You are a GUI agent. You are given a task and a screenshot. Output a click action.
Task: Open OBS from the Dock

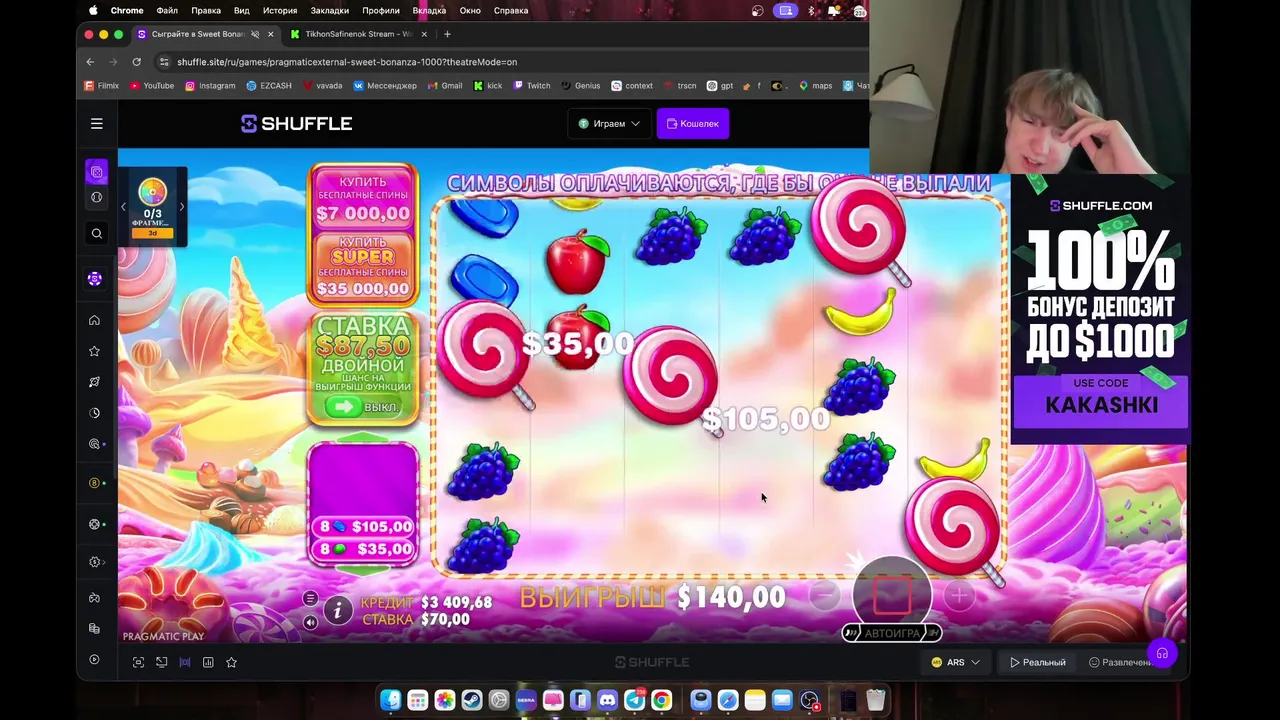(809, 700)
